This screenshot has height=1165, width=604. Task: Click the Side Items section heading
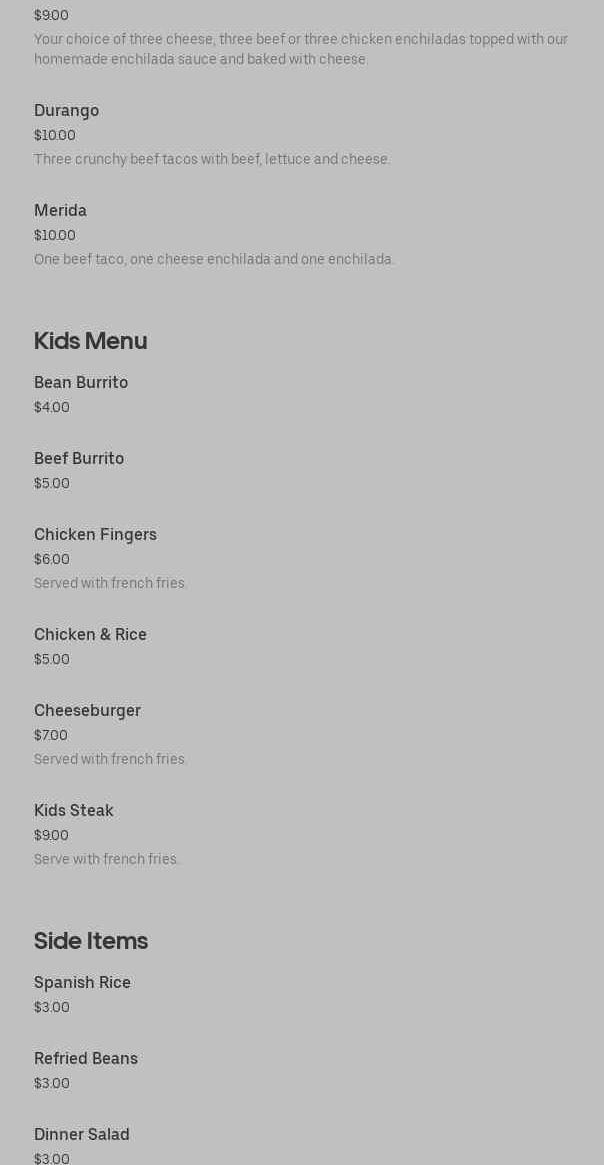pyautogui.click(x=91, y=941)
